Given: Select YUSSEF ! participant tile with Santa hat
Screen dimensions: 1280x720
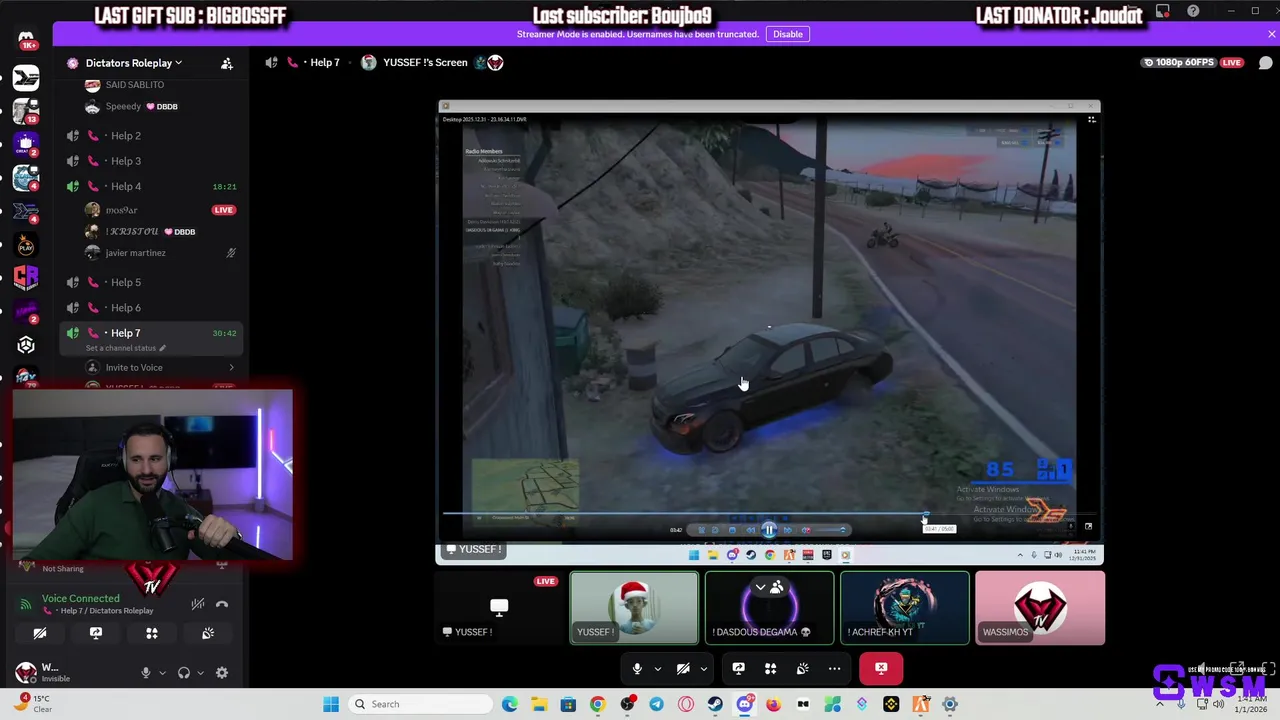Looking at the screenshot, I should click(634, 608).
